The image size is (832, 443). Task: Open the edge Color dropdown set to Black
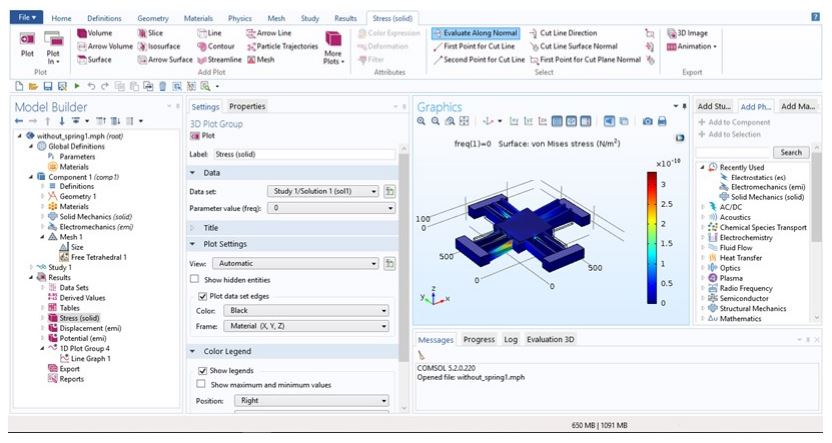click(310, 311)
